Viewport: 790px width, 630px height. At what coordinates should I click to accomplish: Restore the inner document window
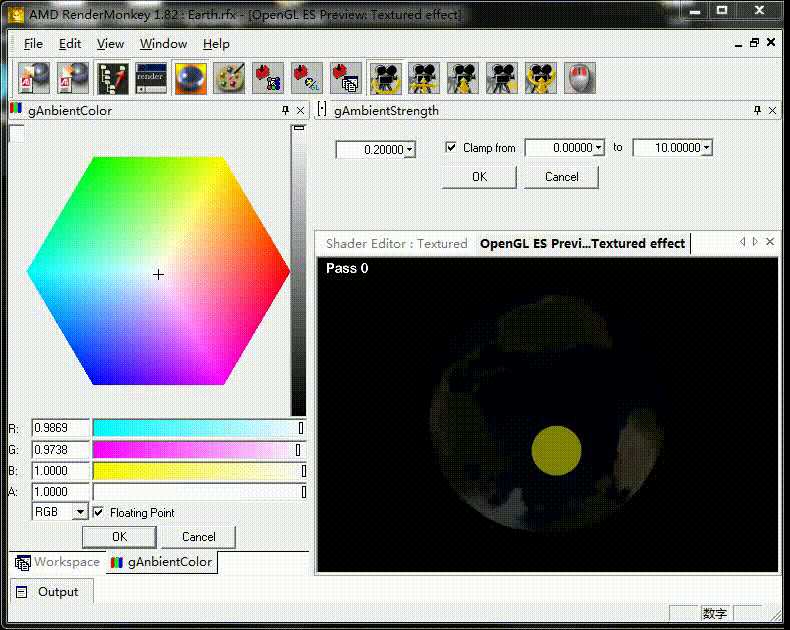754,43
